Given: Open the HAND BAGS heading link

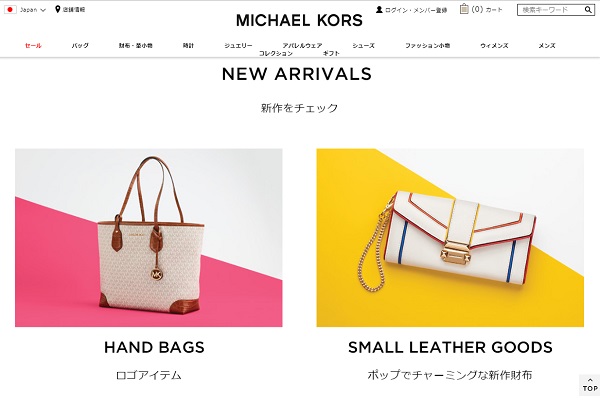Looking at the screenshot, I should (x=154, y=347).
